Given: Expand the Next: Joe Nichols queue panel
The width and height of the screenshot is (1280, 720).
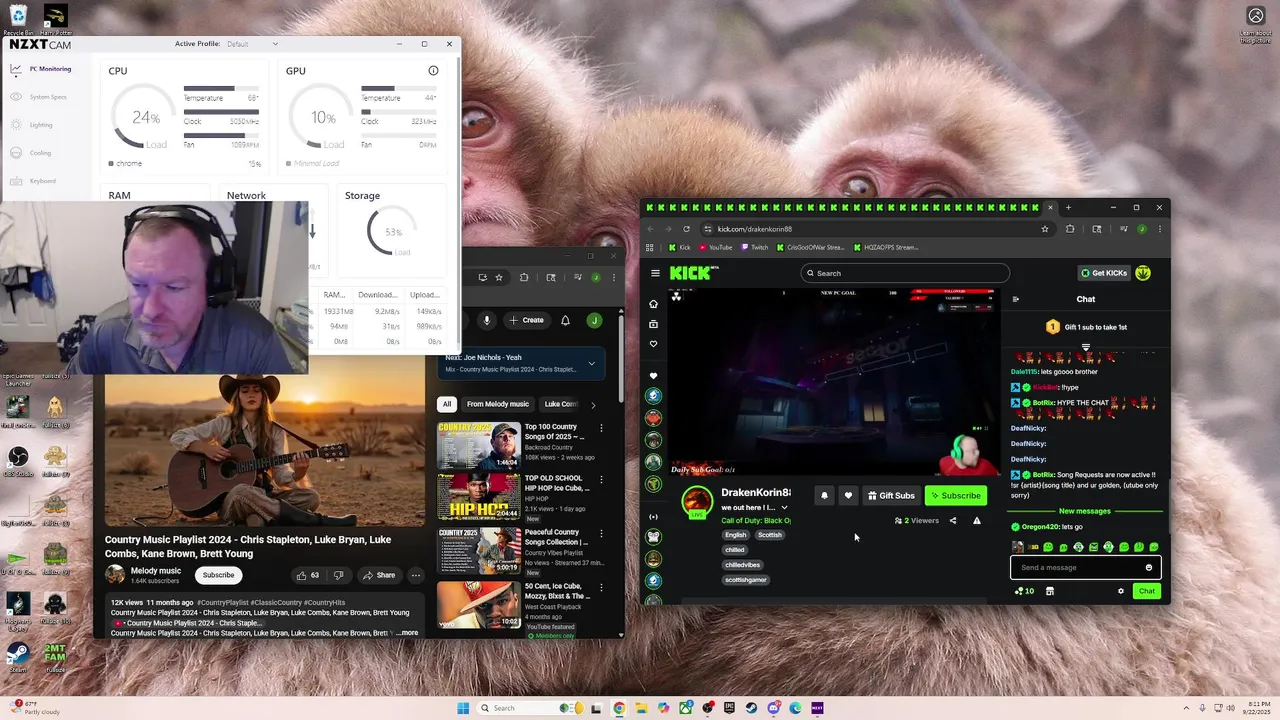Looking at the screenshot, I should point(591,363).
